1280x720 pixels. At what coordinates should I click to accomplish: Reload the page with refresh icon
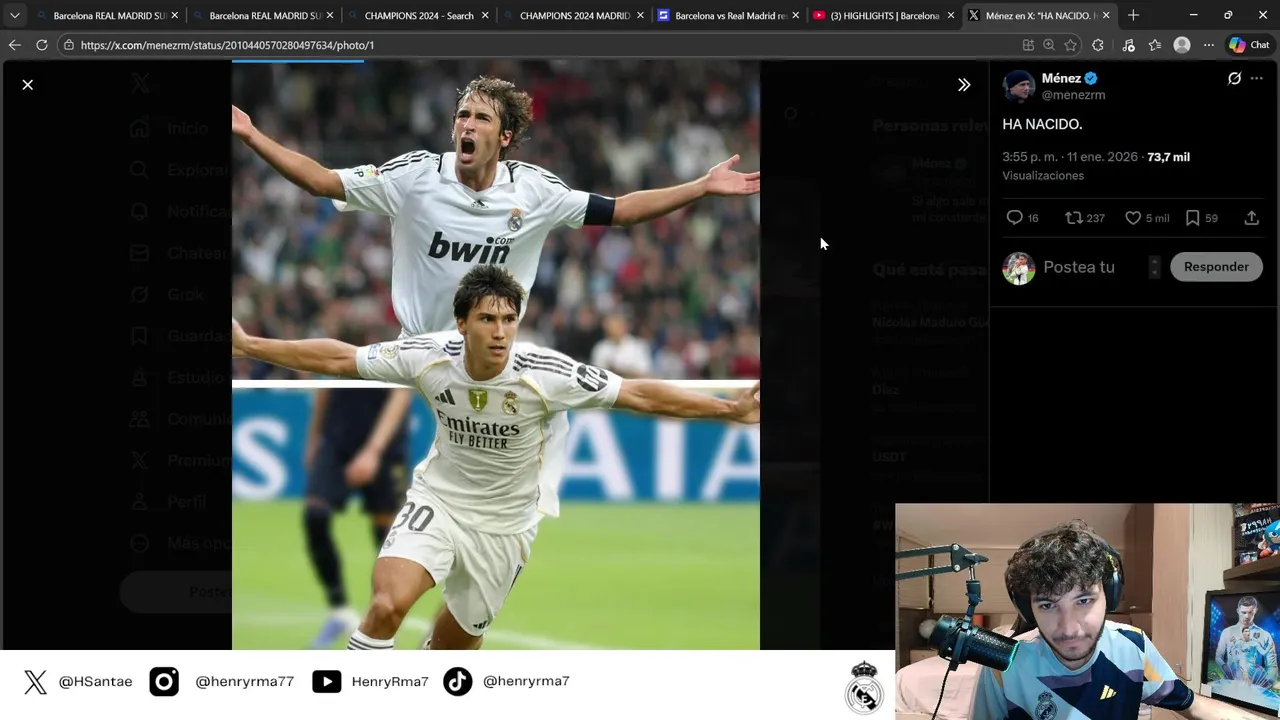click(x=42, y=45)
